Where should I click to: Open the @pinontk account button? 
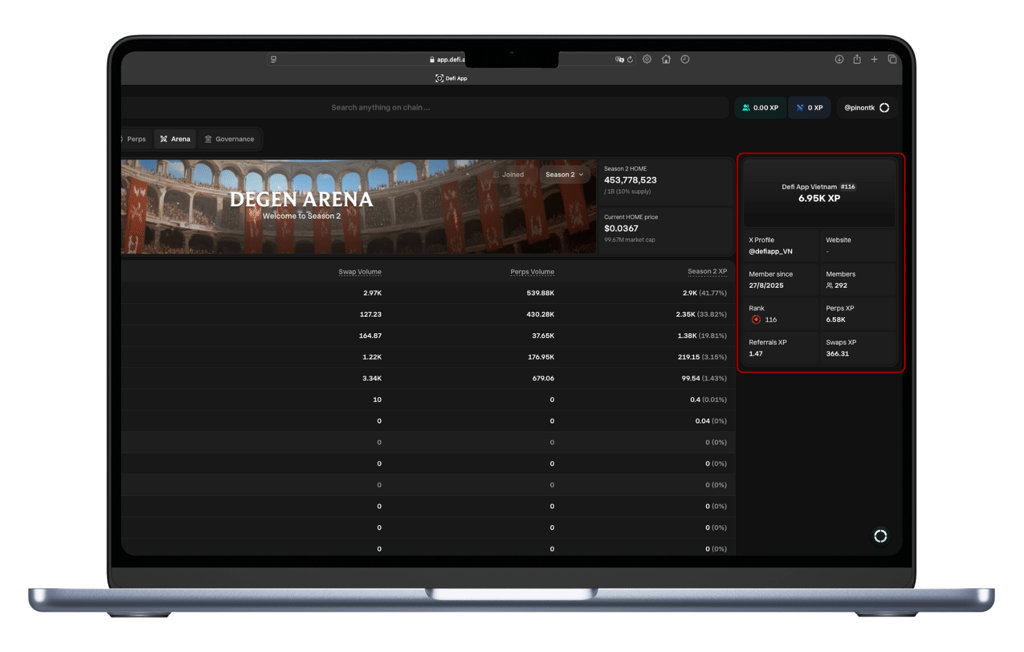pyautogui.click(x=866, y=108)
